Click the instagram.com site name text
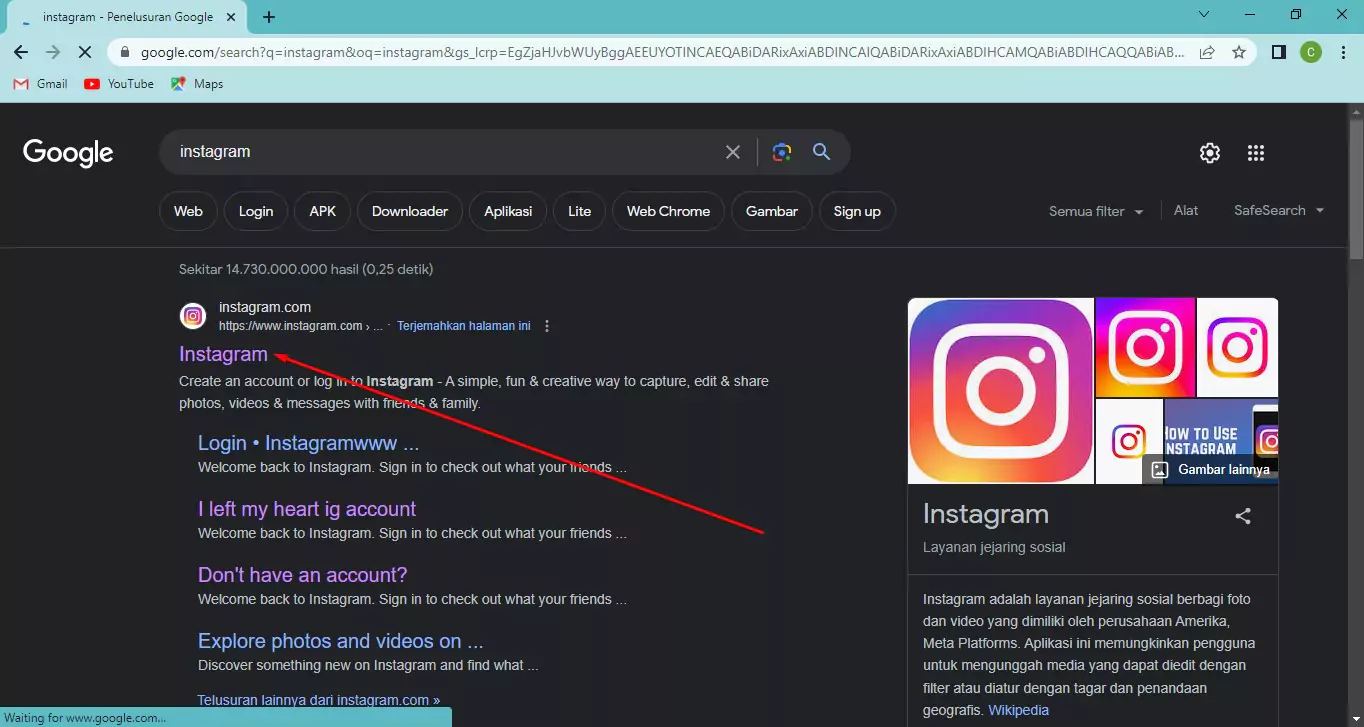 (x=265, y=307)
